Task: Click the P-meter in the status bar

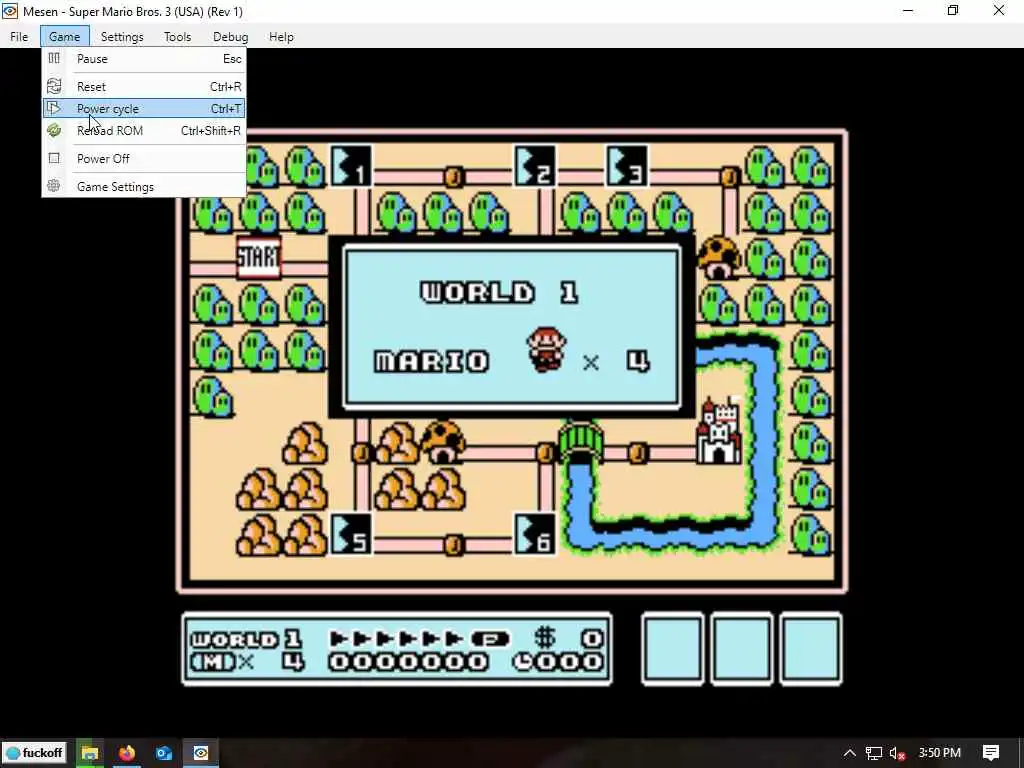Action: coord(419,638)
